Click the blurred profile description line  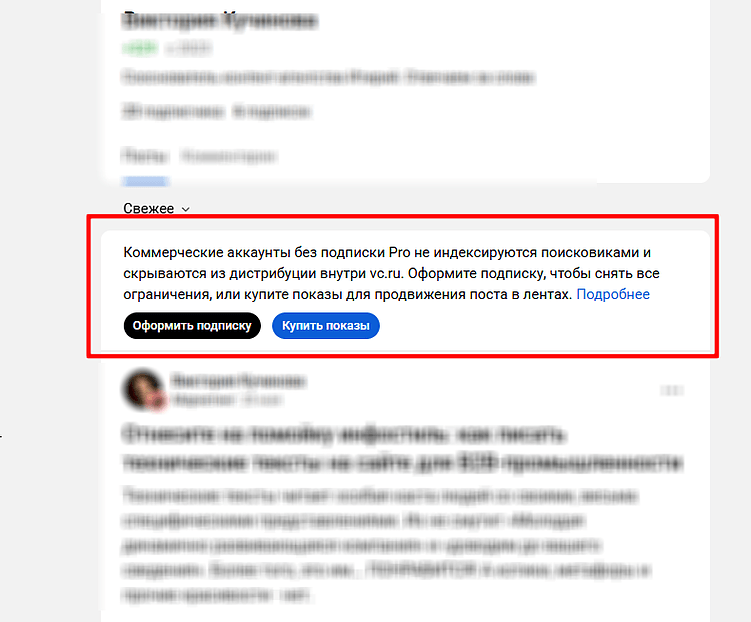tap(329, 77)
